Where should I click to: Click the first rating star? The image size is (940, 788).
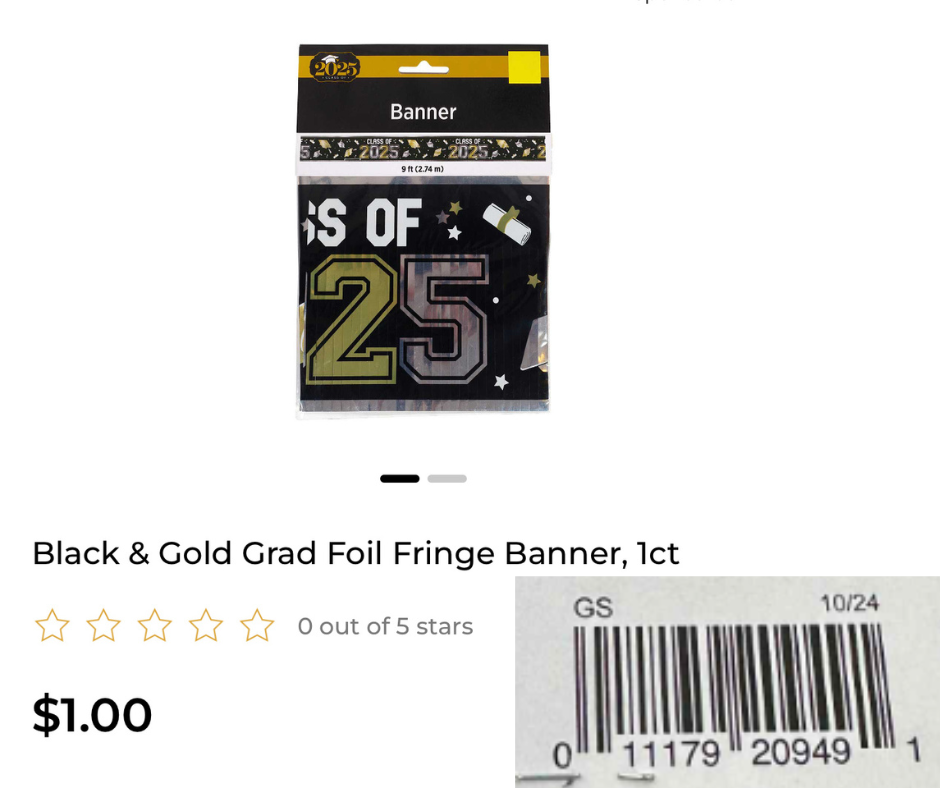tap(52, 625)
